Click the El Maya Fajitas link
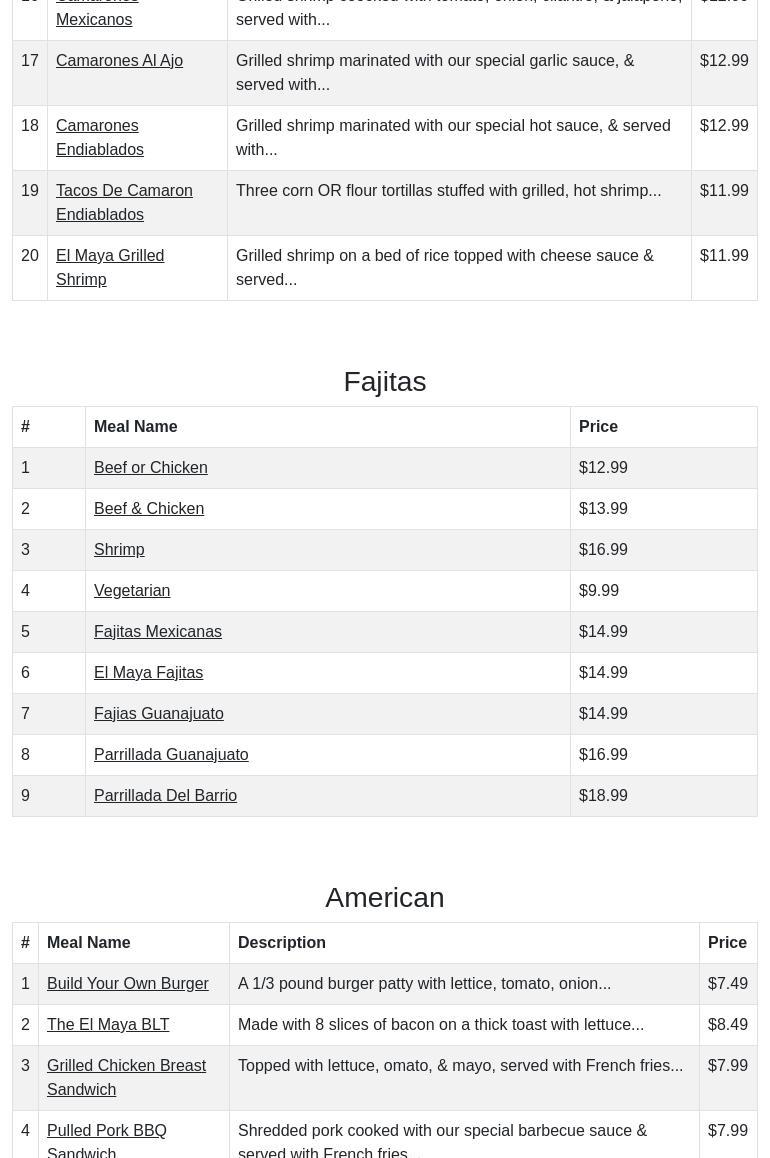This screenshot has height=1158, width=770. tap(148, 672)
